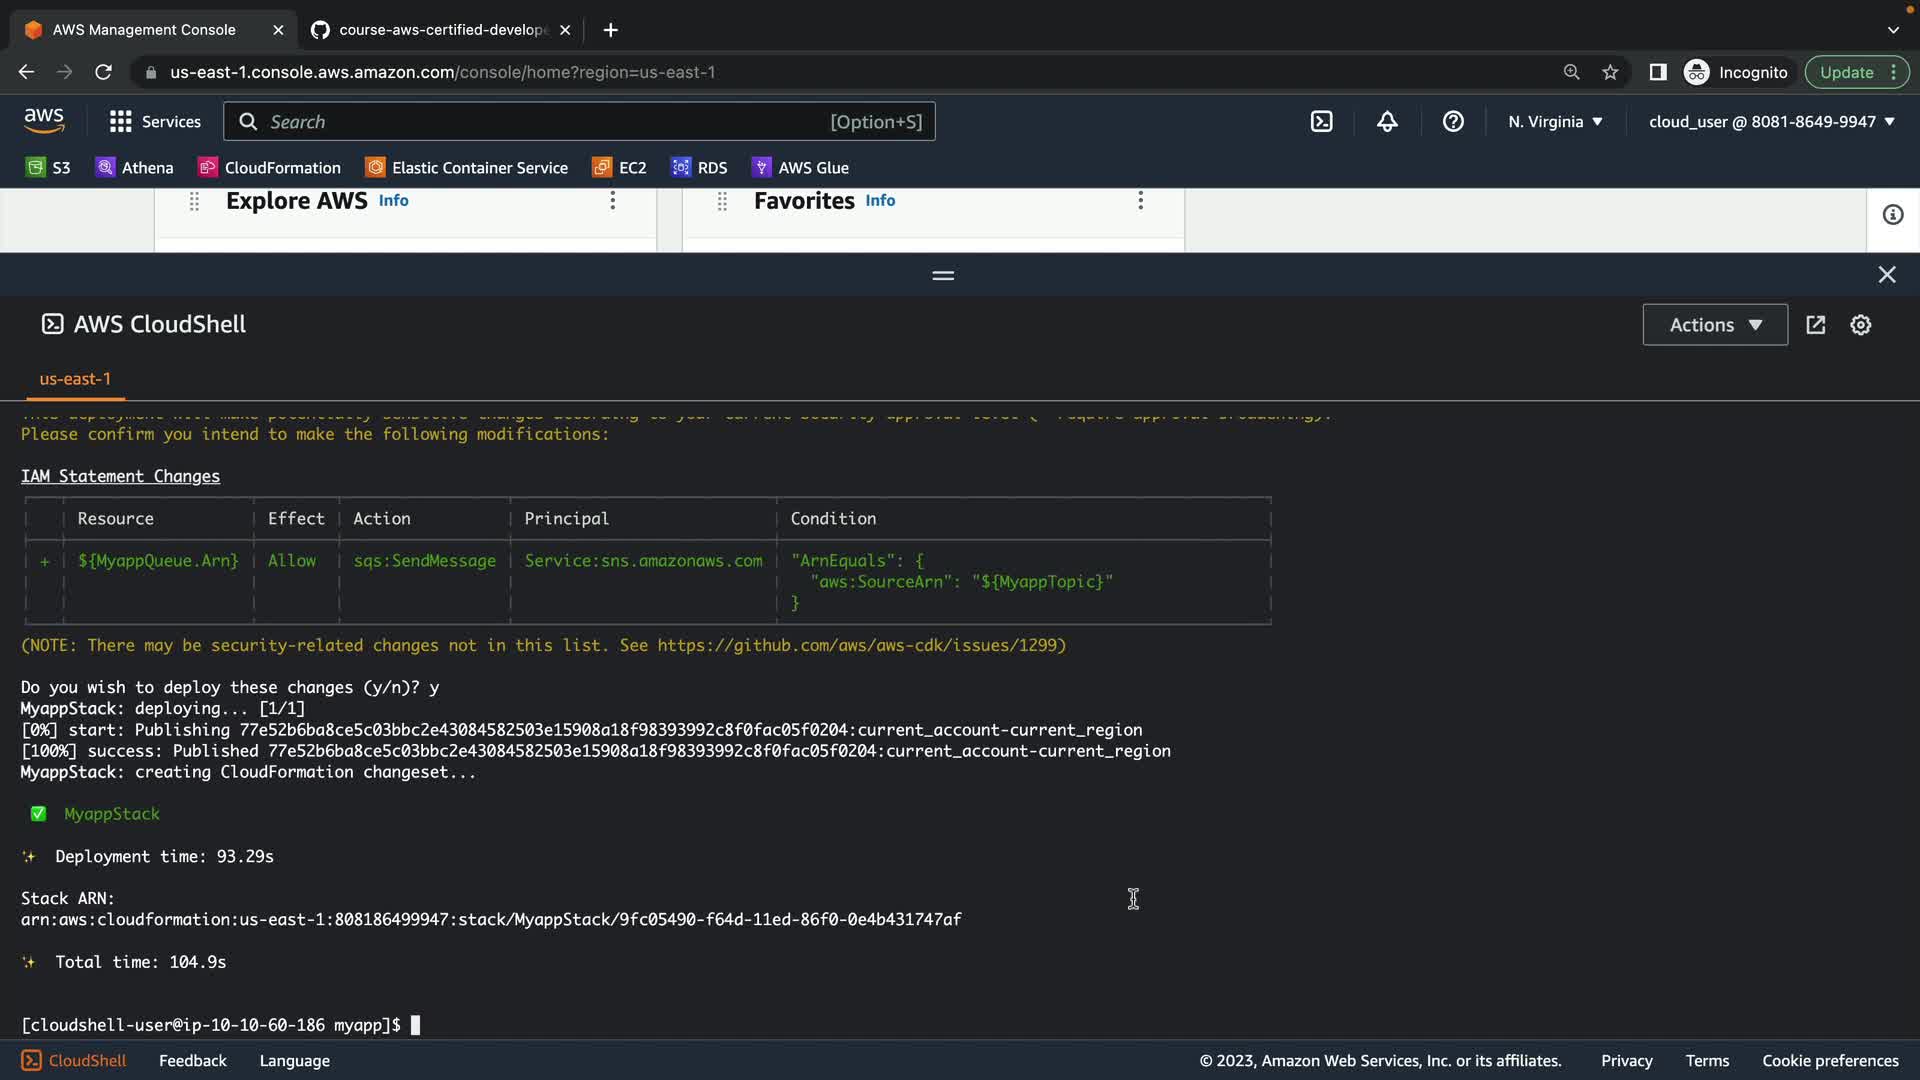This screenshot has height=1080, width=1920.
Task: Open the help question mark menu
Action: pos(1453,121)
